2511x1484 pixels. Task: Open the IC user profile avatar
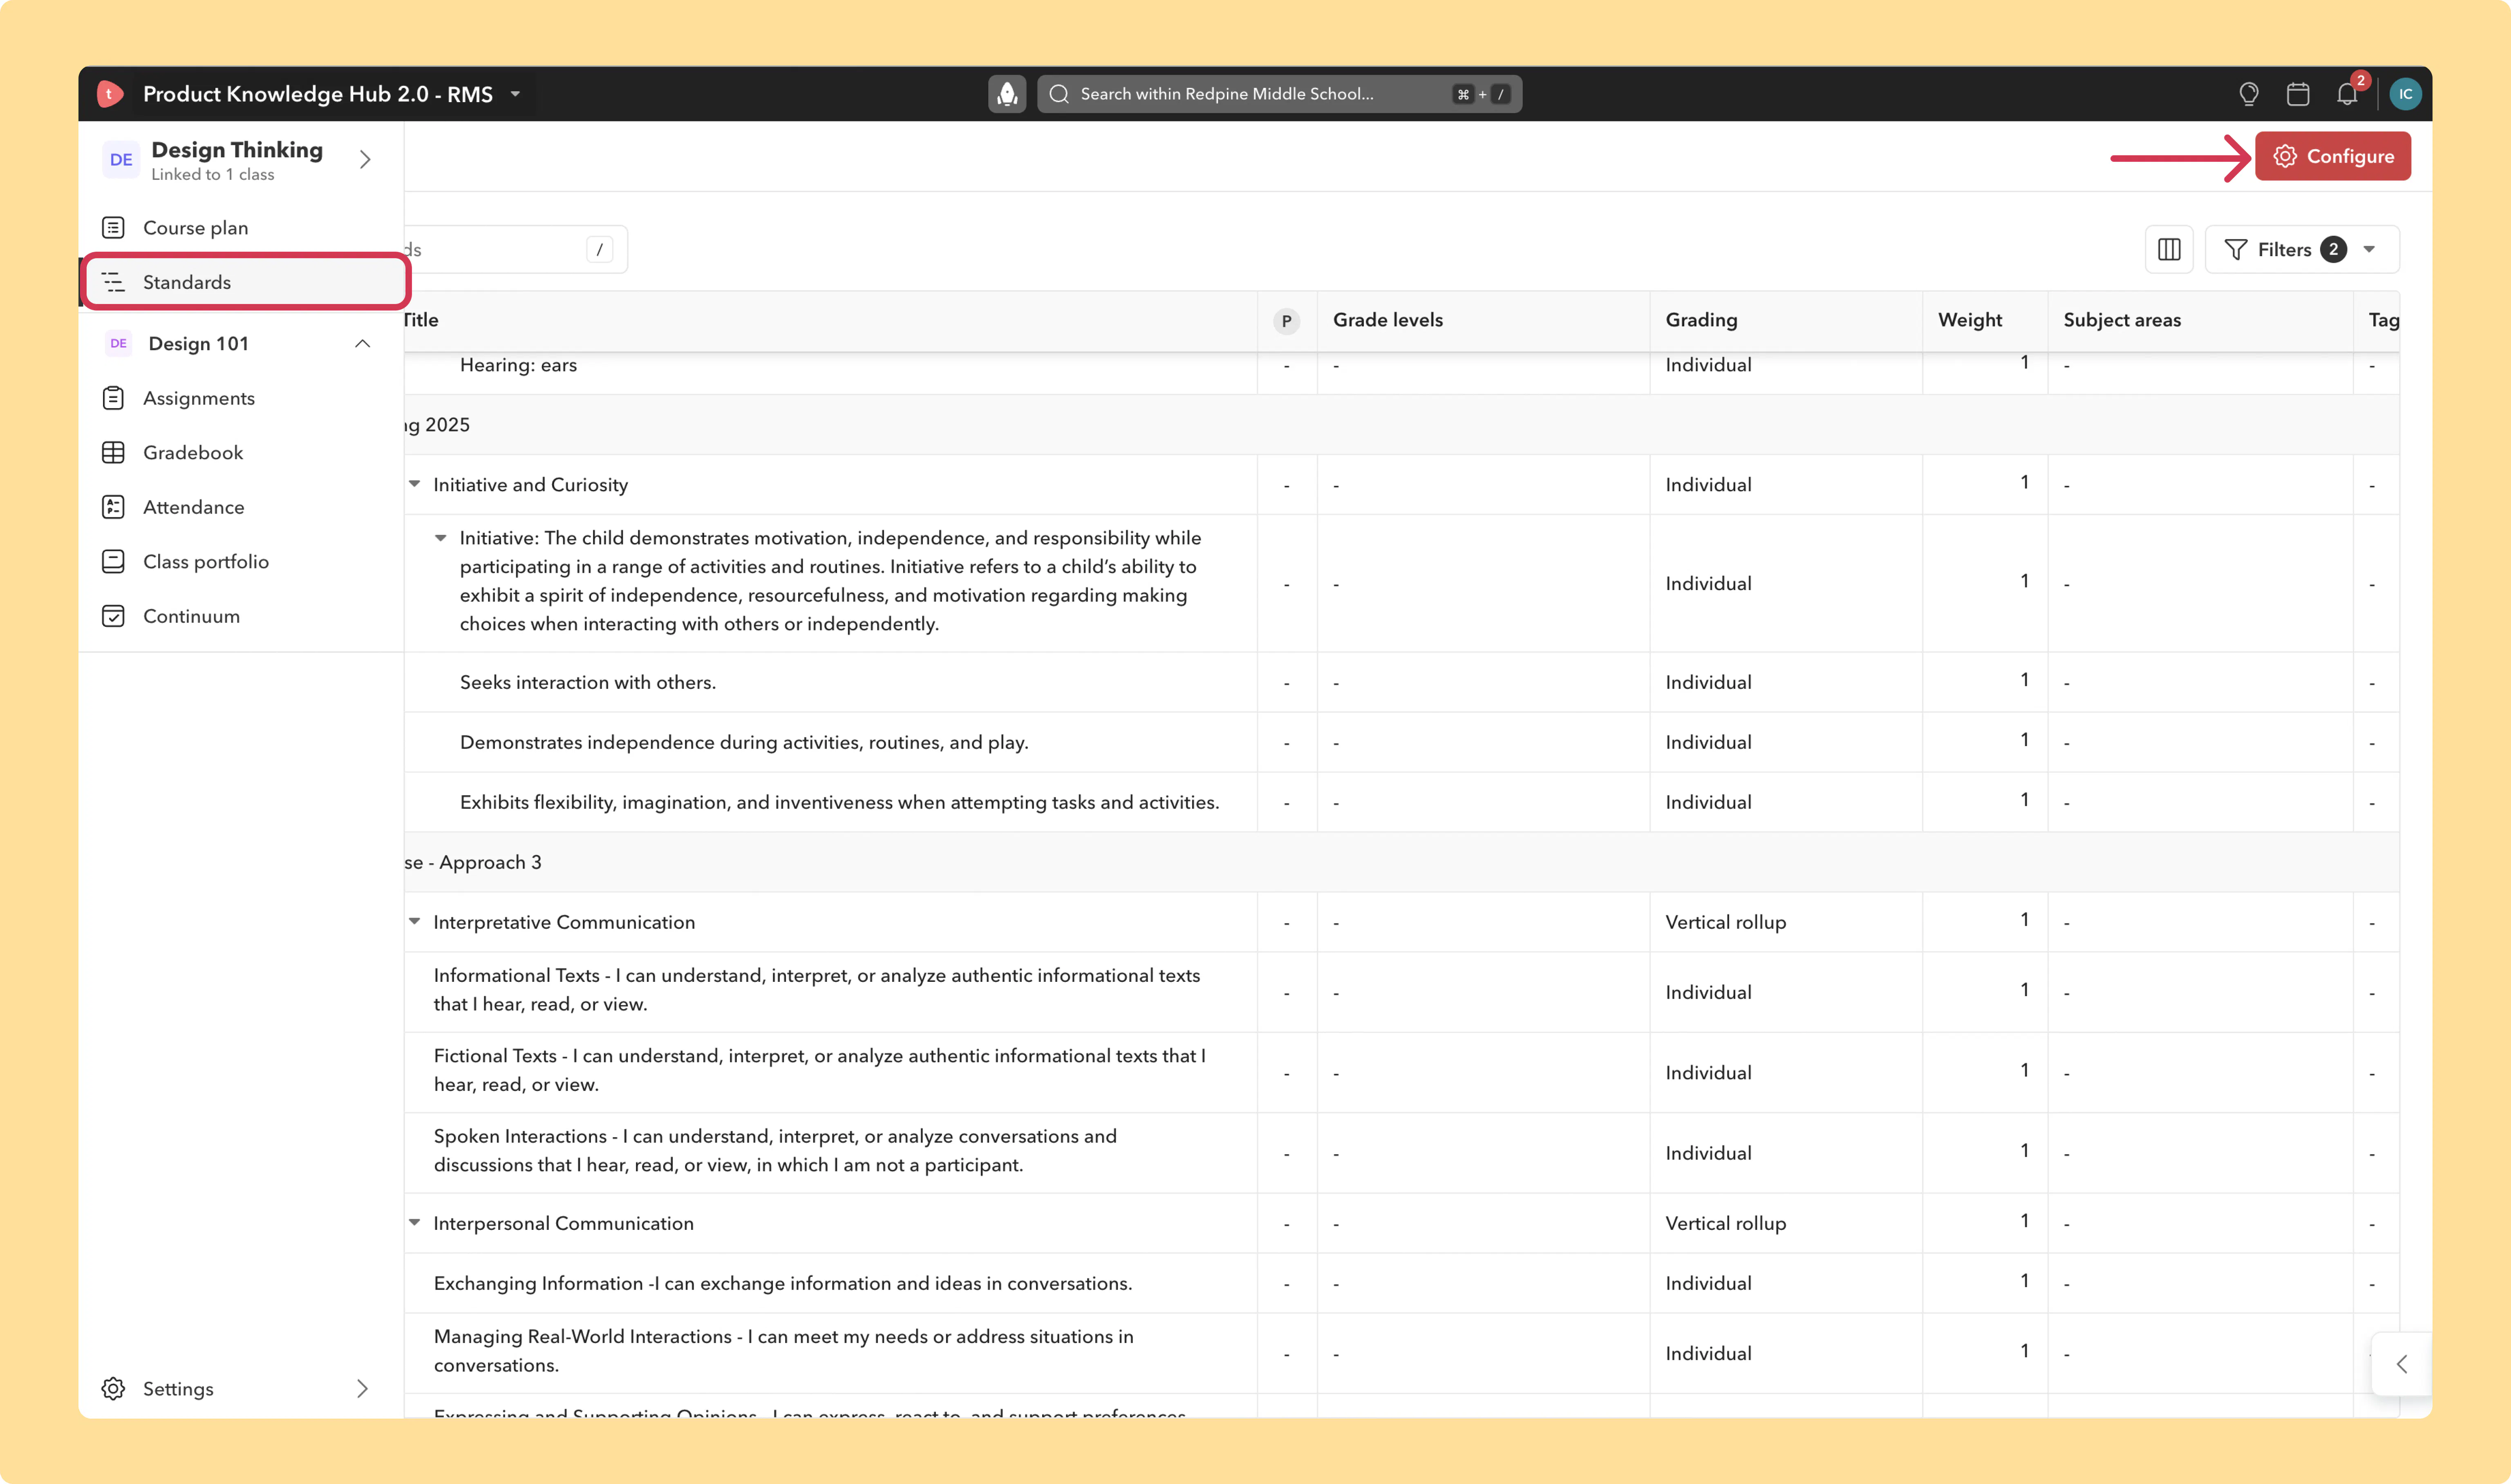2405,94
